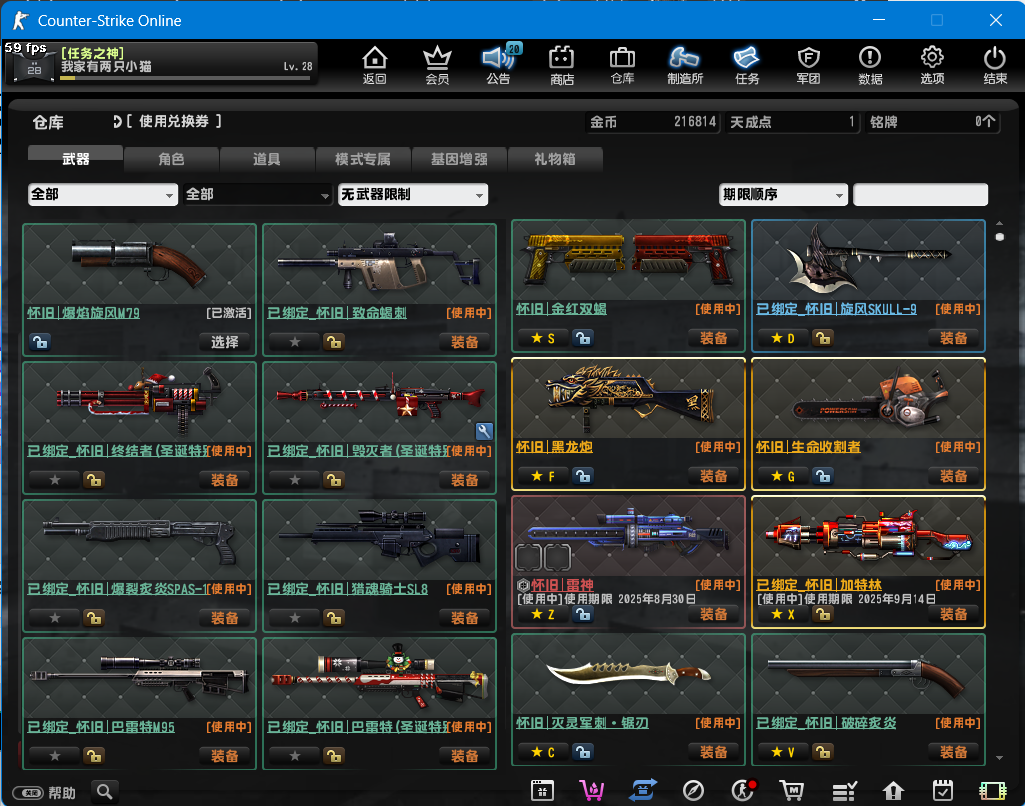Viewport: 1025px width, 806px height.
Task: Open the 任务 missions icon
Action: click(747, 65)
